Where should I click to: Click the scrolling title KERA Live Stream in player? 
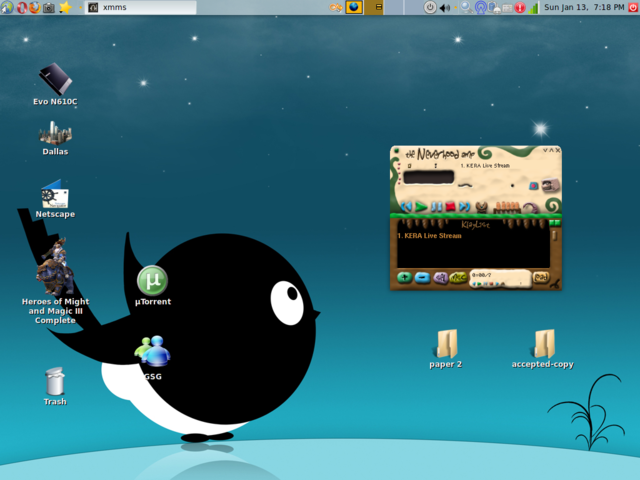(485, 165)
